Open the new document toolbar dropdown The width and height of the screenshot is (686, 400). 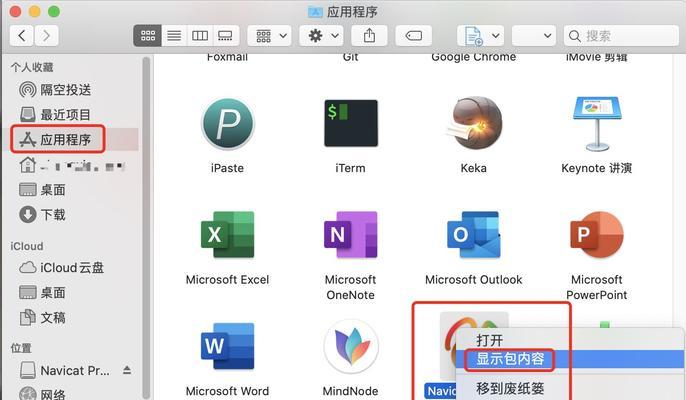coord(480,35)
